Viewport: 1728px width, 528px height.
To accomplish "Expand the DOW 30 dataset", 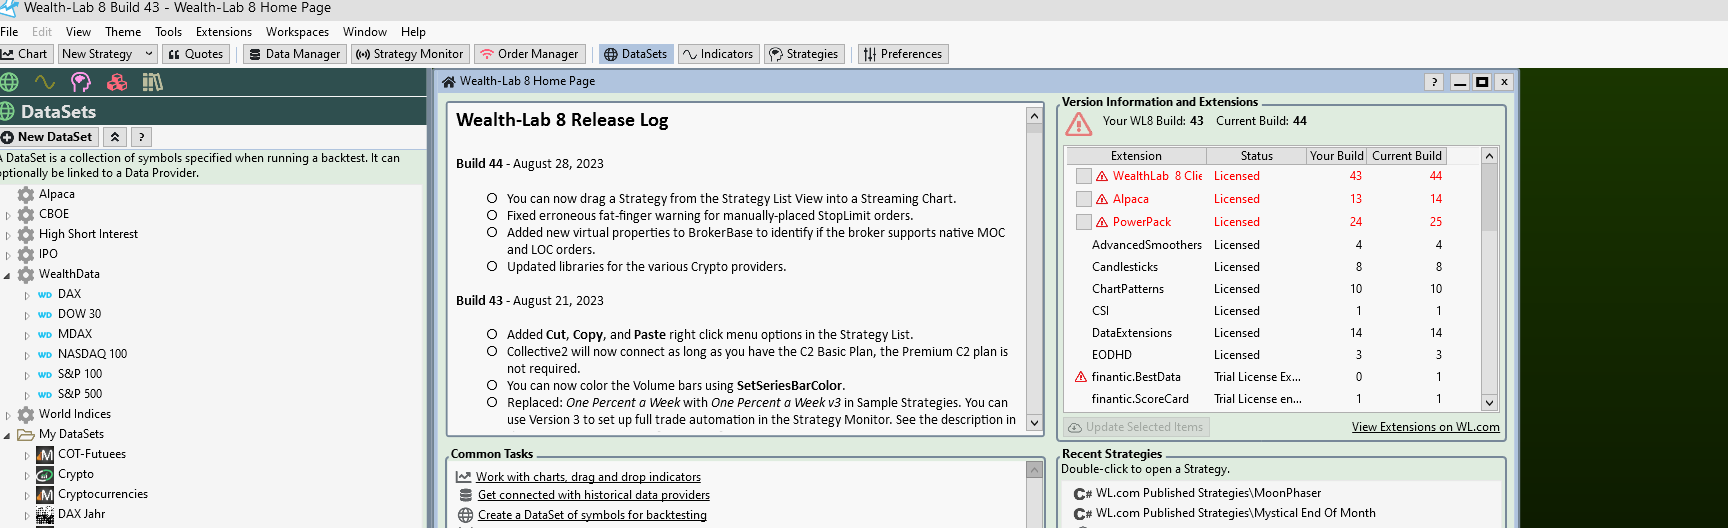I will point(27,314).
